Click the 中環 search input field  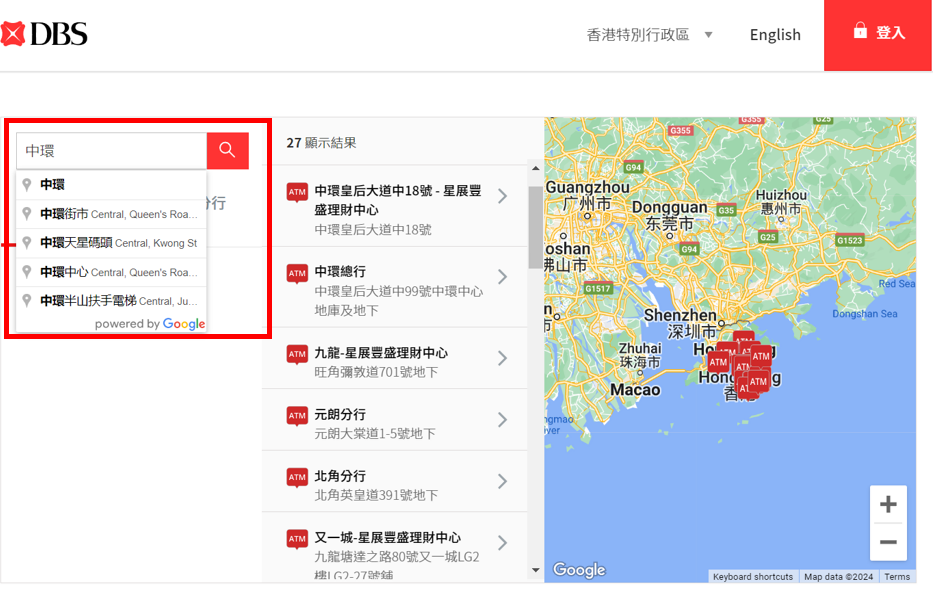click(112, 151)
